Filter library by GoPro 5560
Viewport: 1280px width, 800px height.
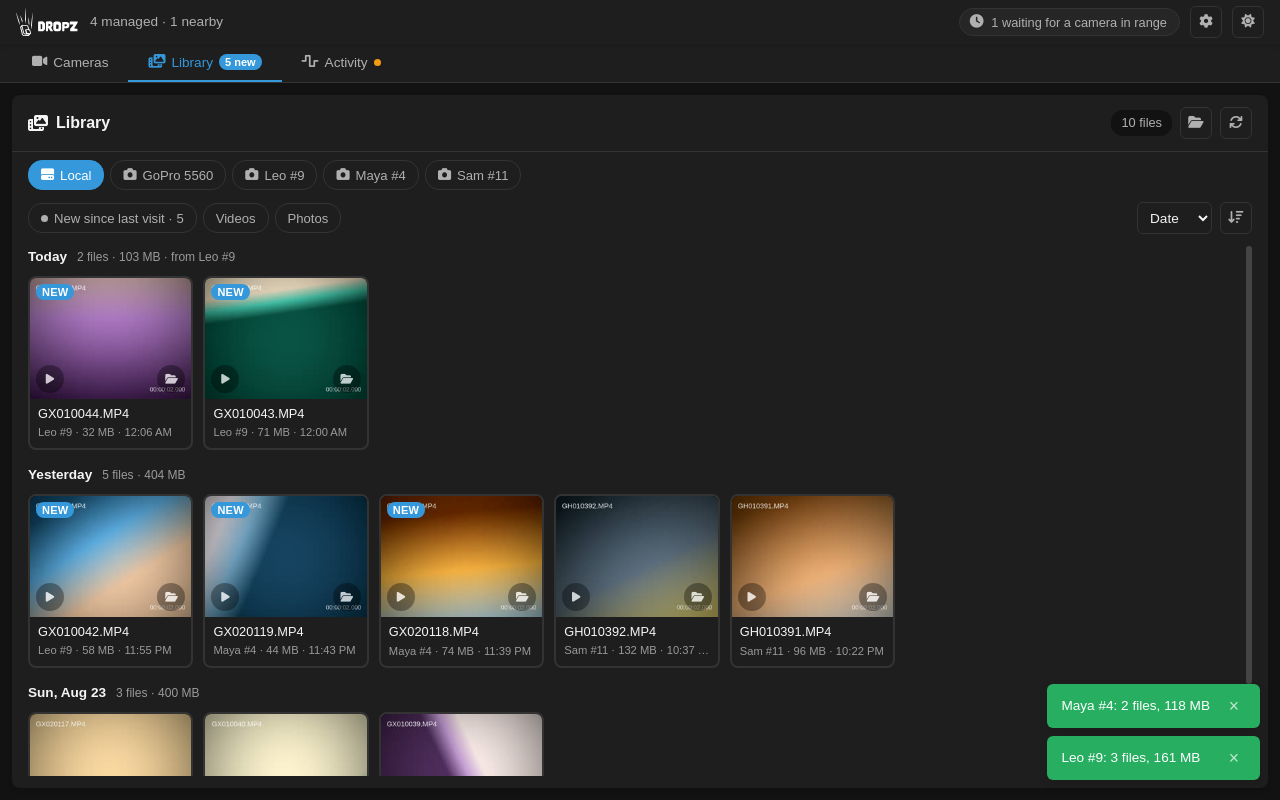(168, 175)
